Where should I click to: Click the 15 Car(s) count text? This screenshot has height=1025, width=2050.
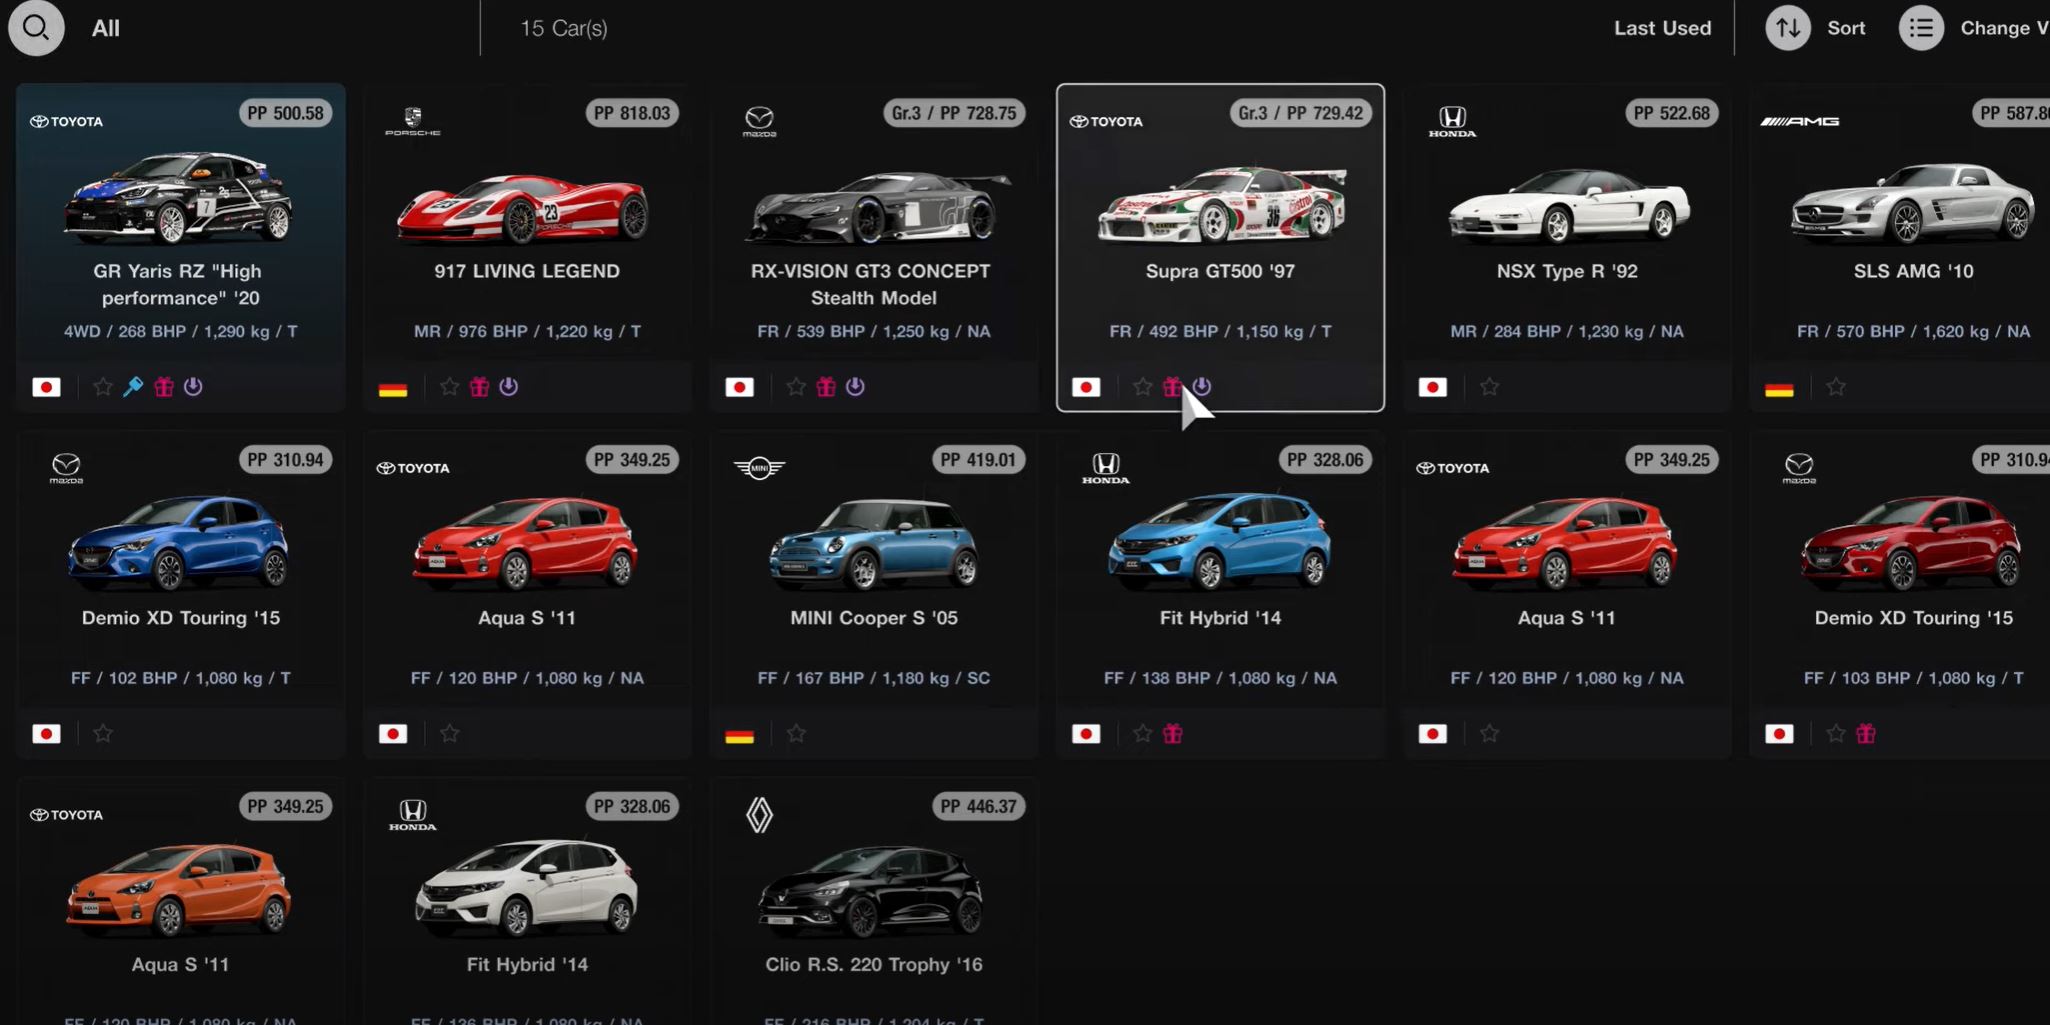coord(564,28)
